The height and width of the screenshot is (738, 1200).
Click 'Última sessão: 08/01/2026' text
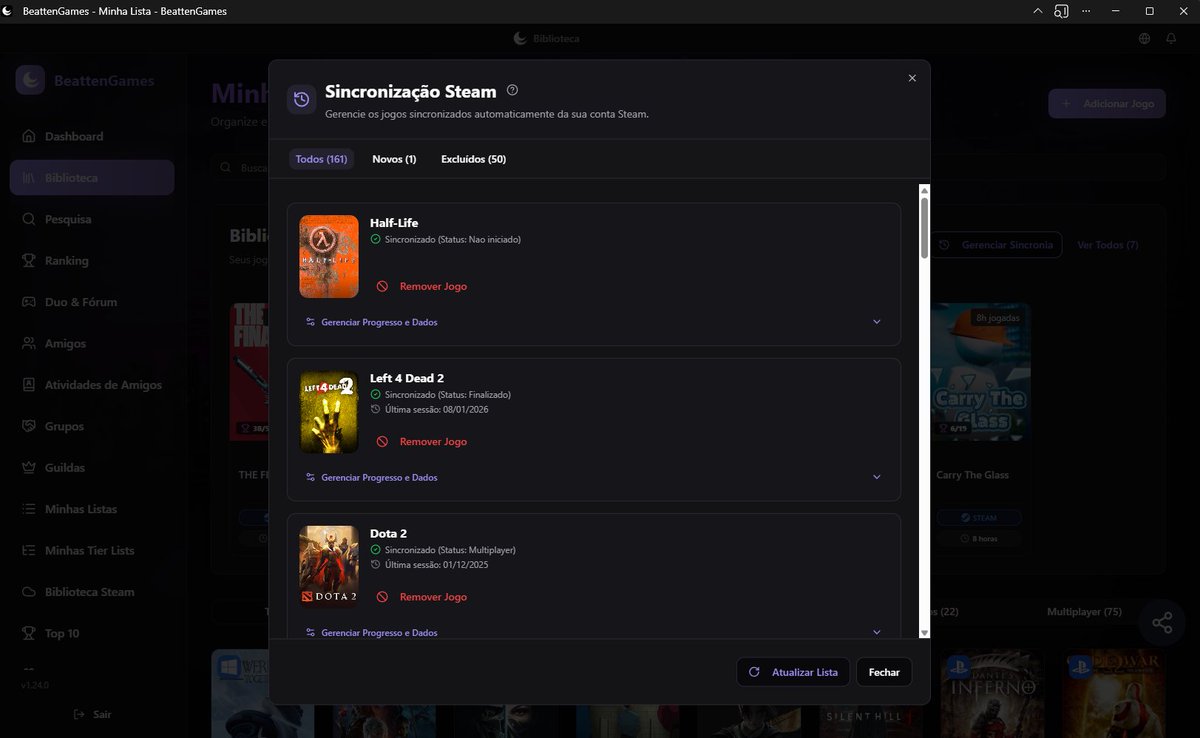436,409
